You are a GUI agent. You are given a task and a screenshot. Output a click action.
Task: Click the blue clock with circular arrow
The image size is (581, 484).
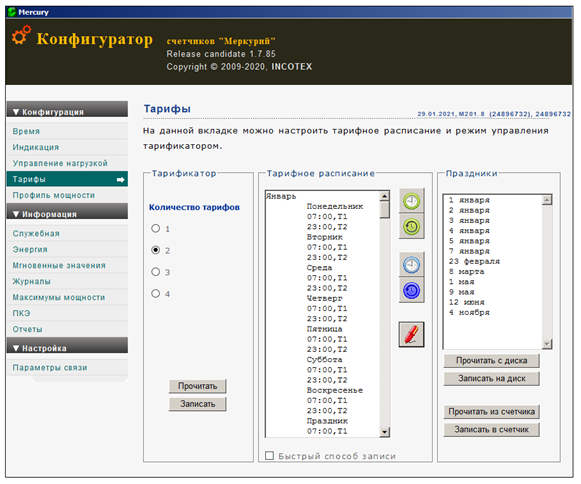coord(411,290)
